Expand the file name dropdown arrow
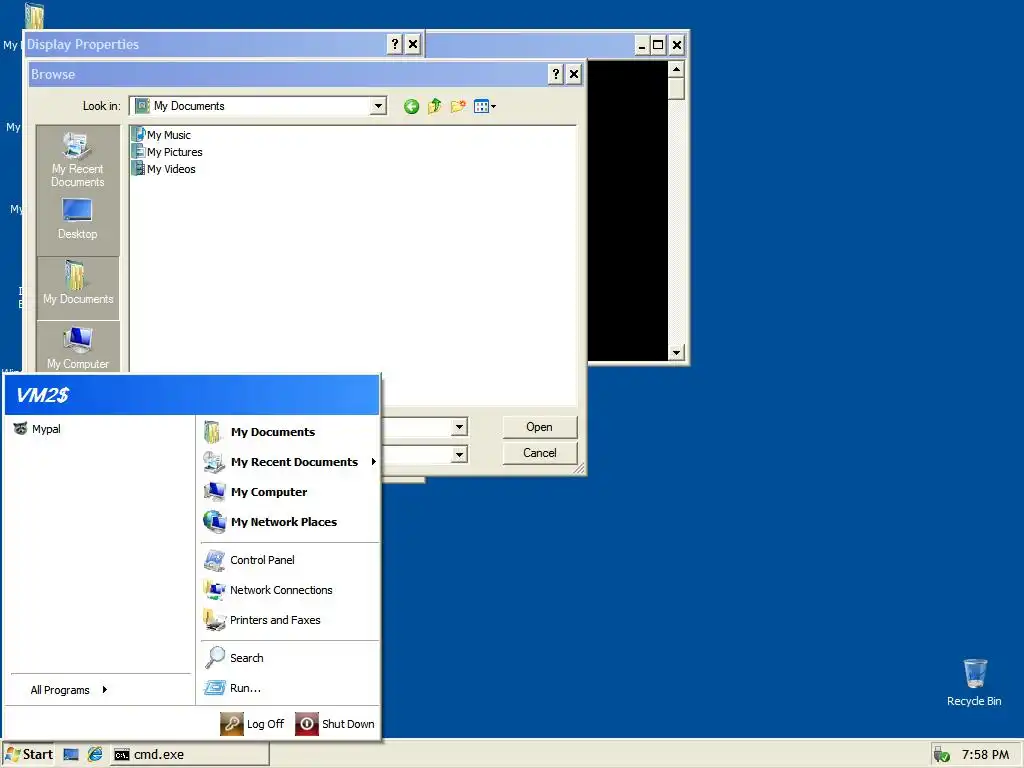The width and height of the screenshot is (1024, 768). click(x=459, y=427)
